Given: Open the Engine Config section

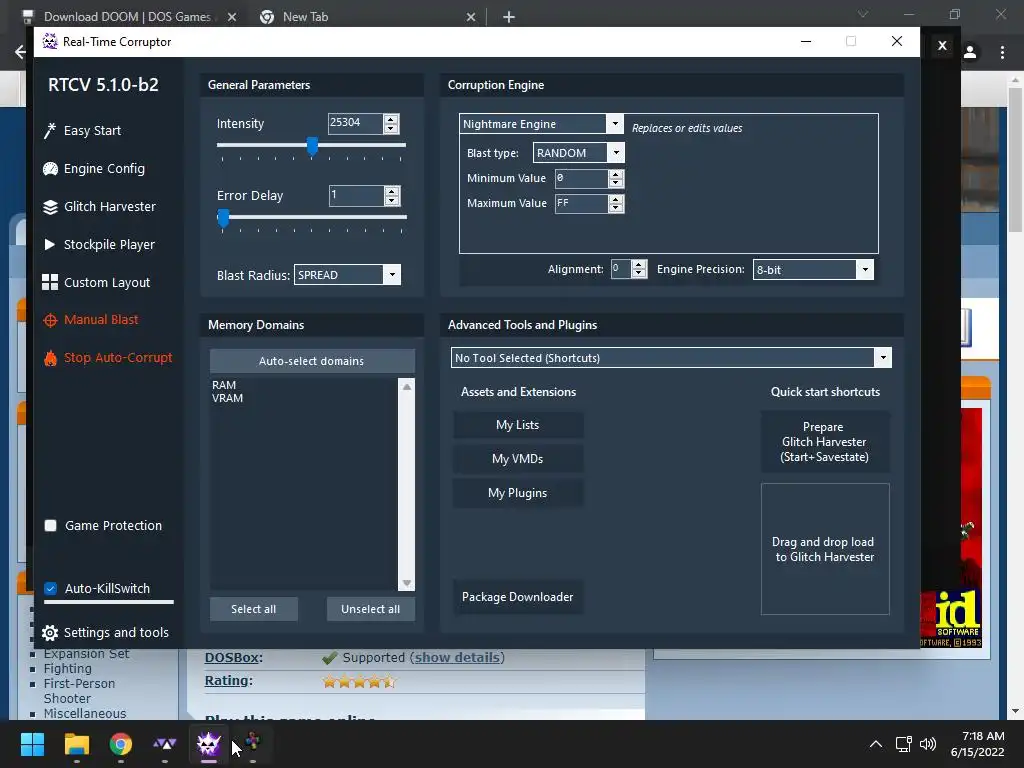Looking at the screenshot, I should (x=104, y=168).
